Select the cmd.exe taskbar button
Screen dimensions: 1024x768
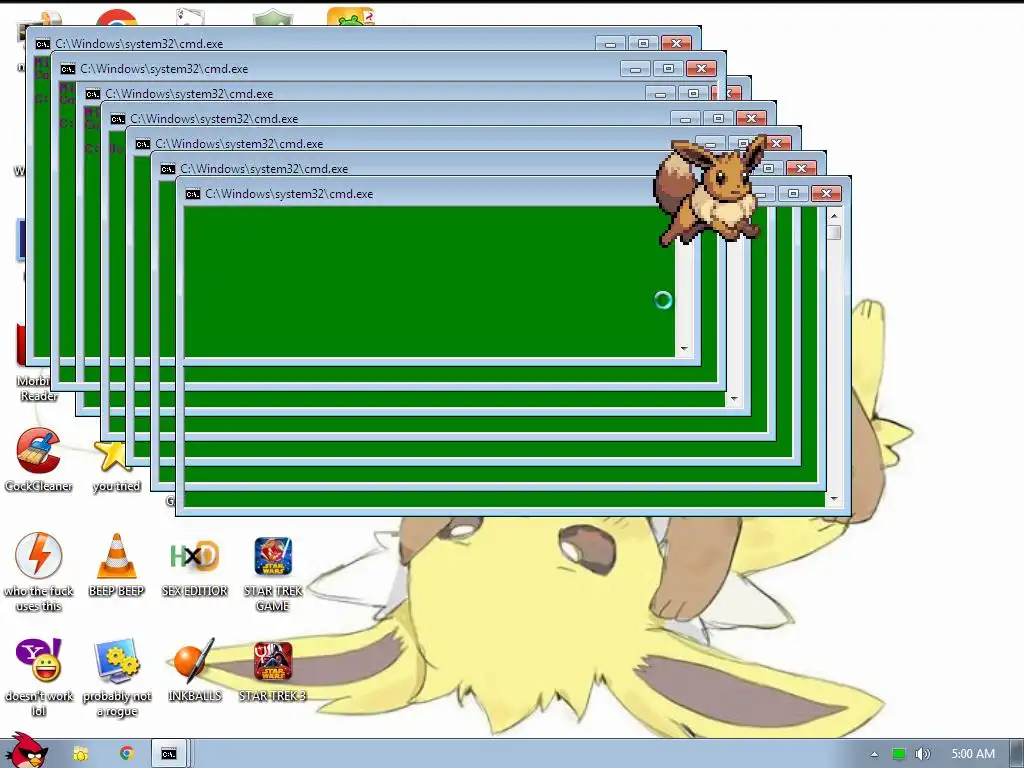[169, 754]
